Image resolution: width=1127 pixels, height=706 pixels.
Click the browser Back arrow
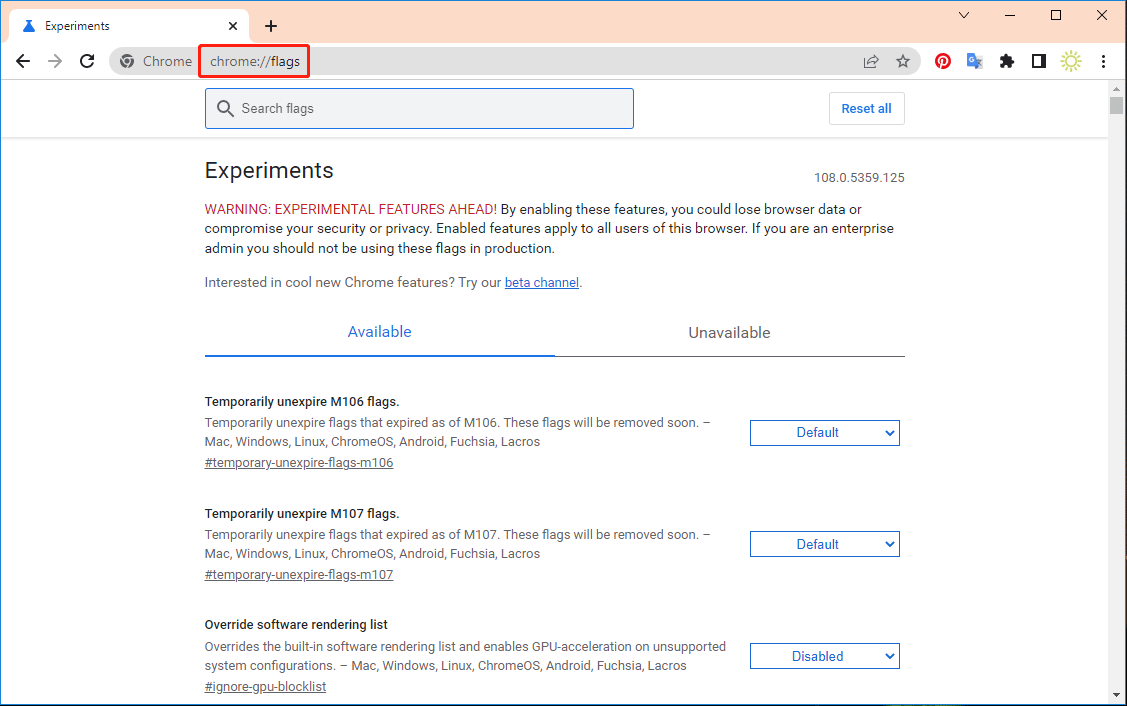pyautogui.click(x=23, y=61)
